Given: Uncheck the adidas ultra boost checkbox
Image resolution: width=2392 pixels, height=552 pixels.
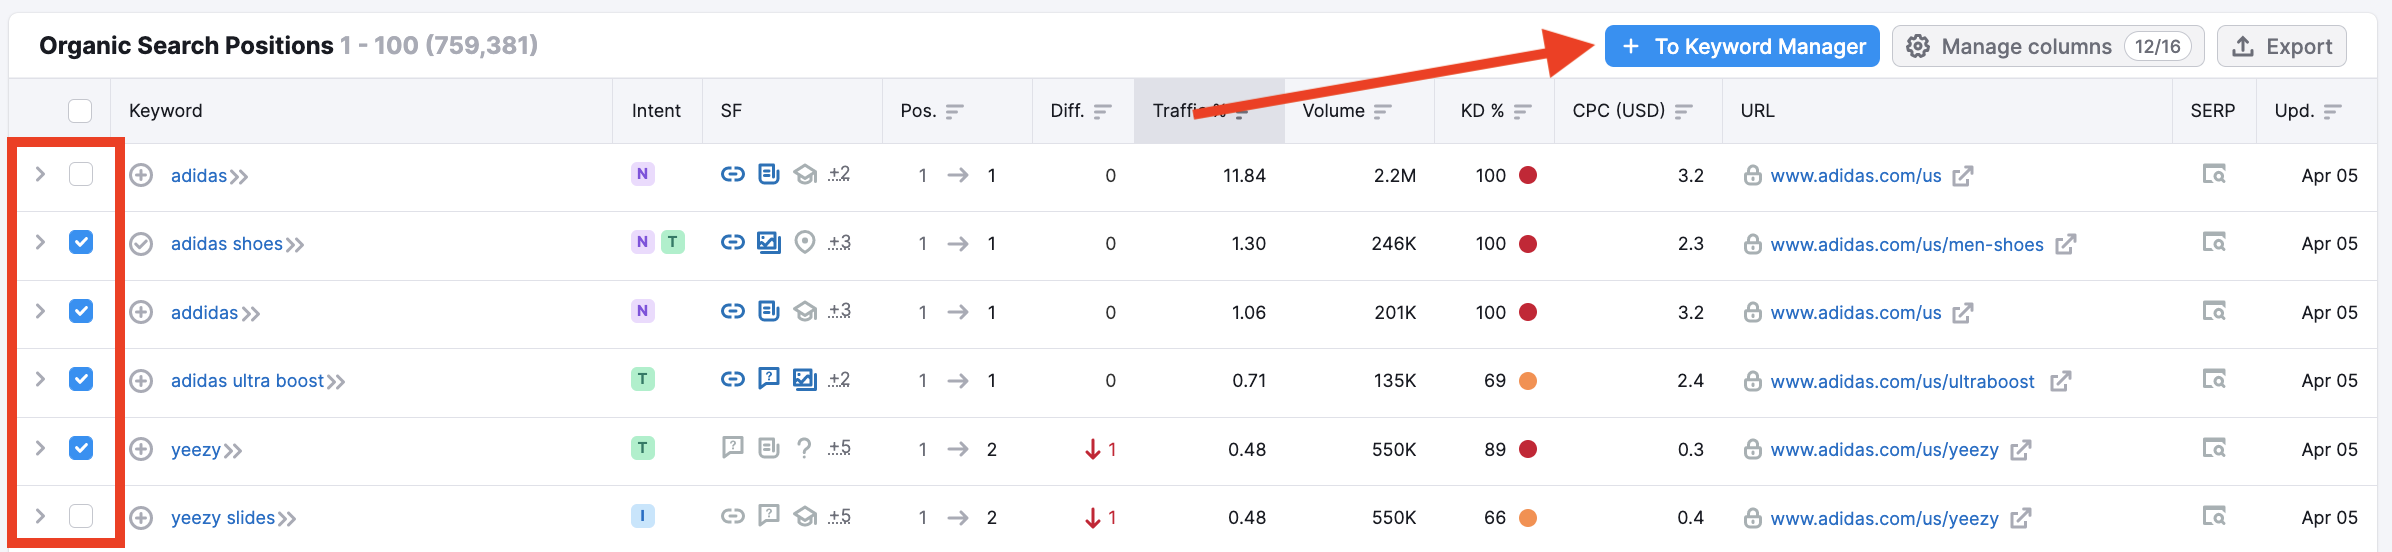Looking at the screenshot, I should tap(81, 379).
